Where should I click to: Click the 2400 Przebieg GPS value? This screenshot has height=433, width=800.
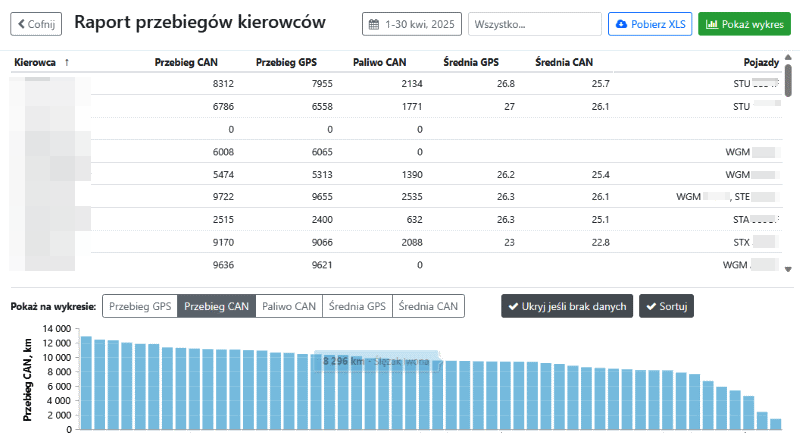pos(322,220)
